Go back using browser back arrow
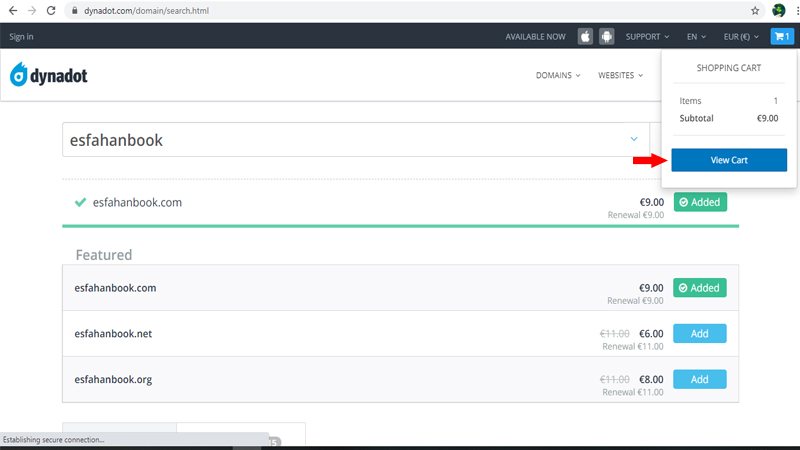 click(x=13, y=11)
